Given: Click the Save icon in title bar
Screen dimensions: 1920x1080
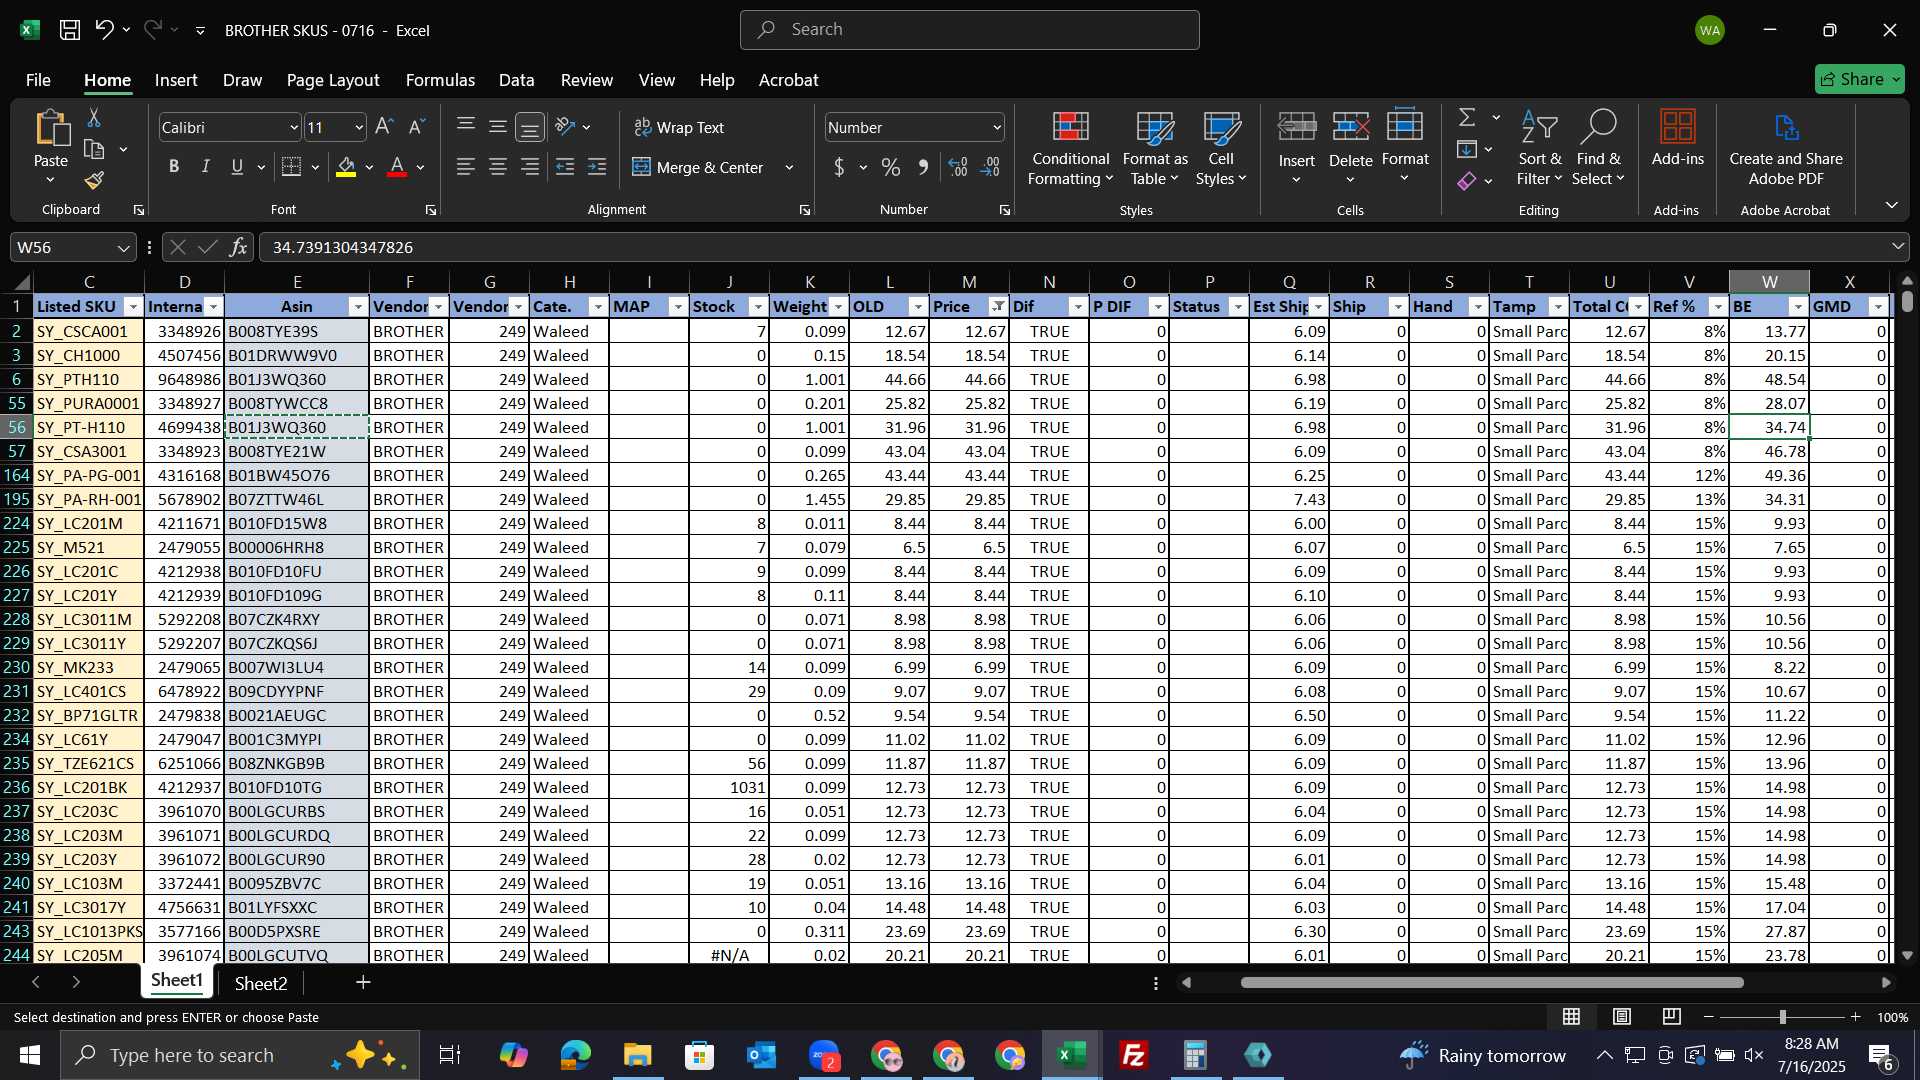Looking at the screenshot, I should 69,30.
